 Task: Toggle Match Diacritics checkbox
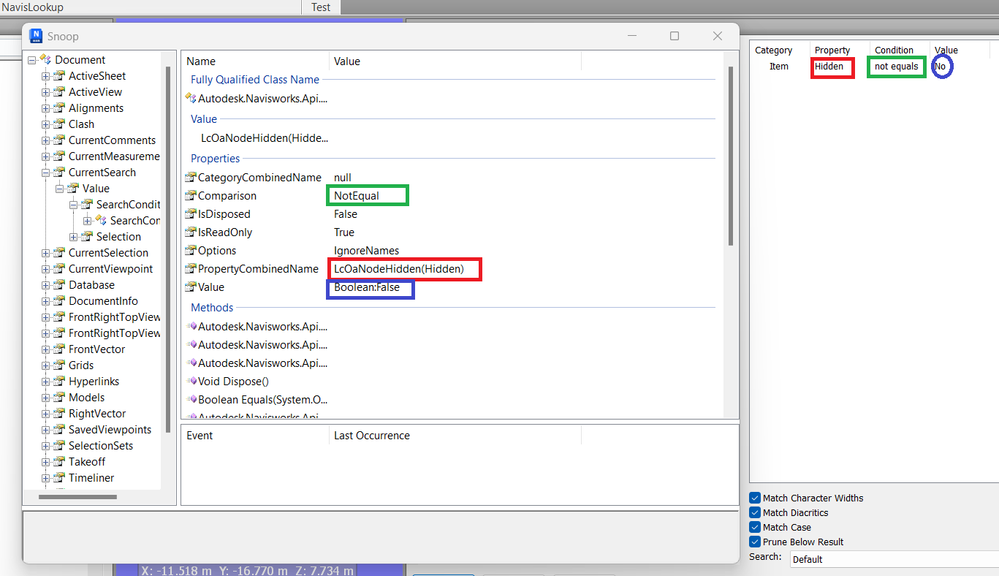(x=755, y=512)
